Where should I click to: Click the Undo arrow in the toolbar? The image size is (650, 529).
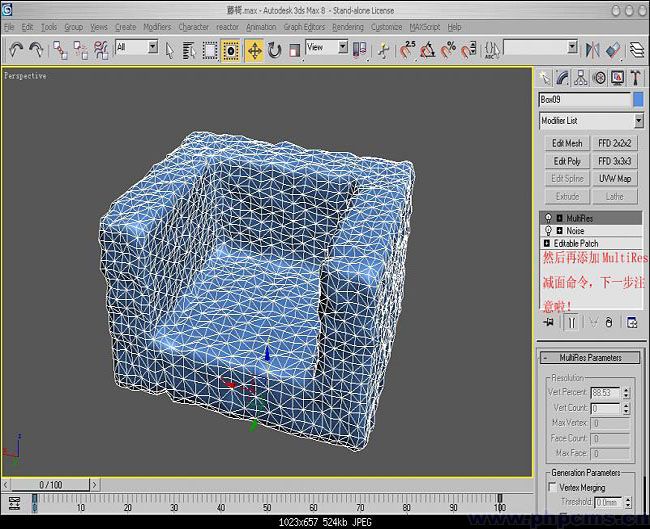click(x=16, y=50)
